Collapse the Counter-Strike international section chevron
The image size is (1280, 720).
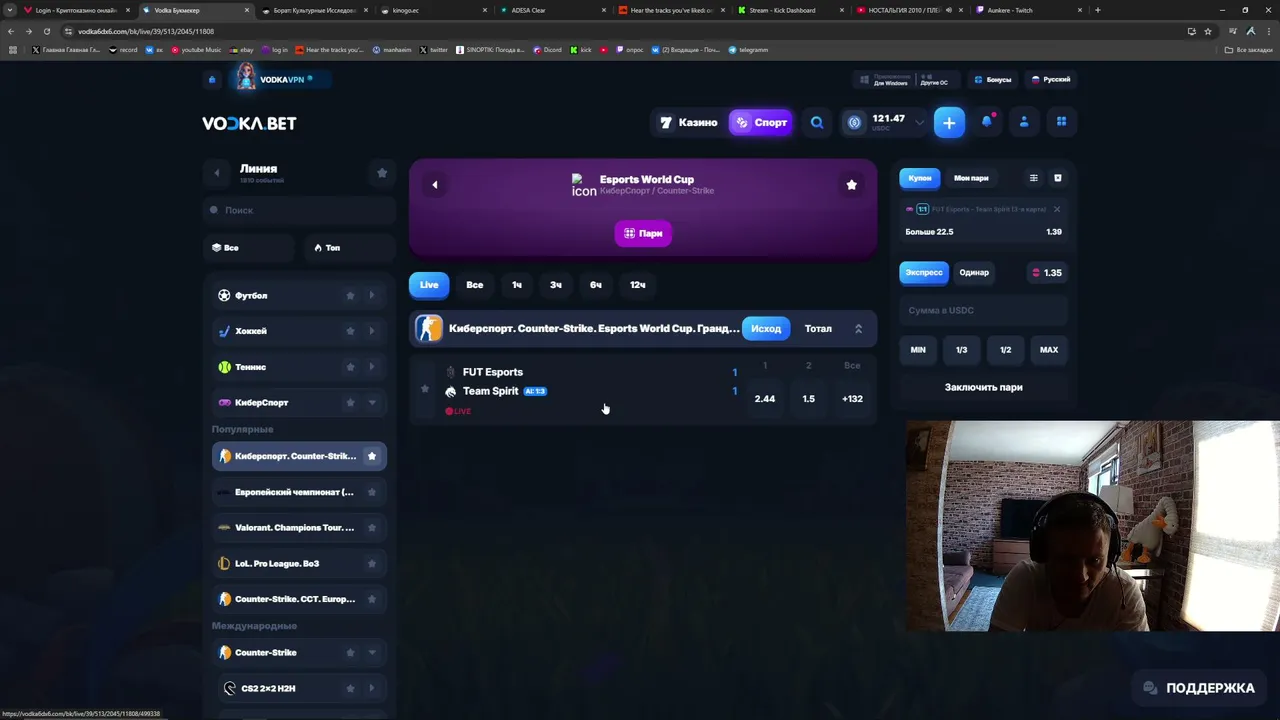point(372,652)
